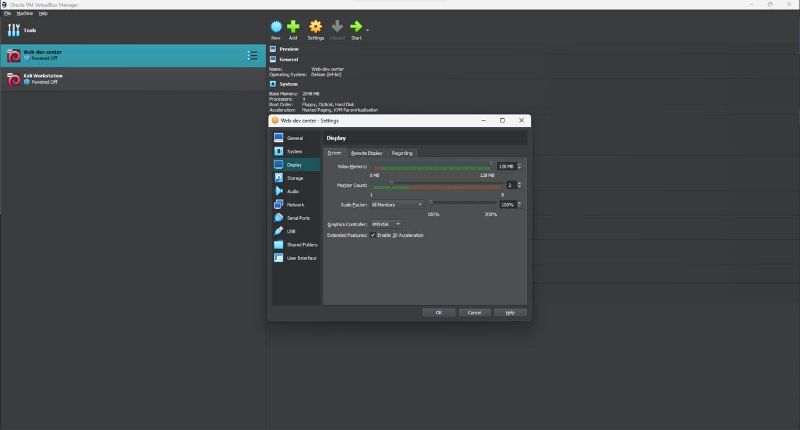Click the Cancel button
The height and width of the screenshot is (430, 800).
pos(474,312)
